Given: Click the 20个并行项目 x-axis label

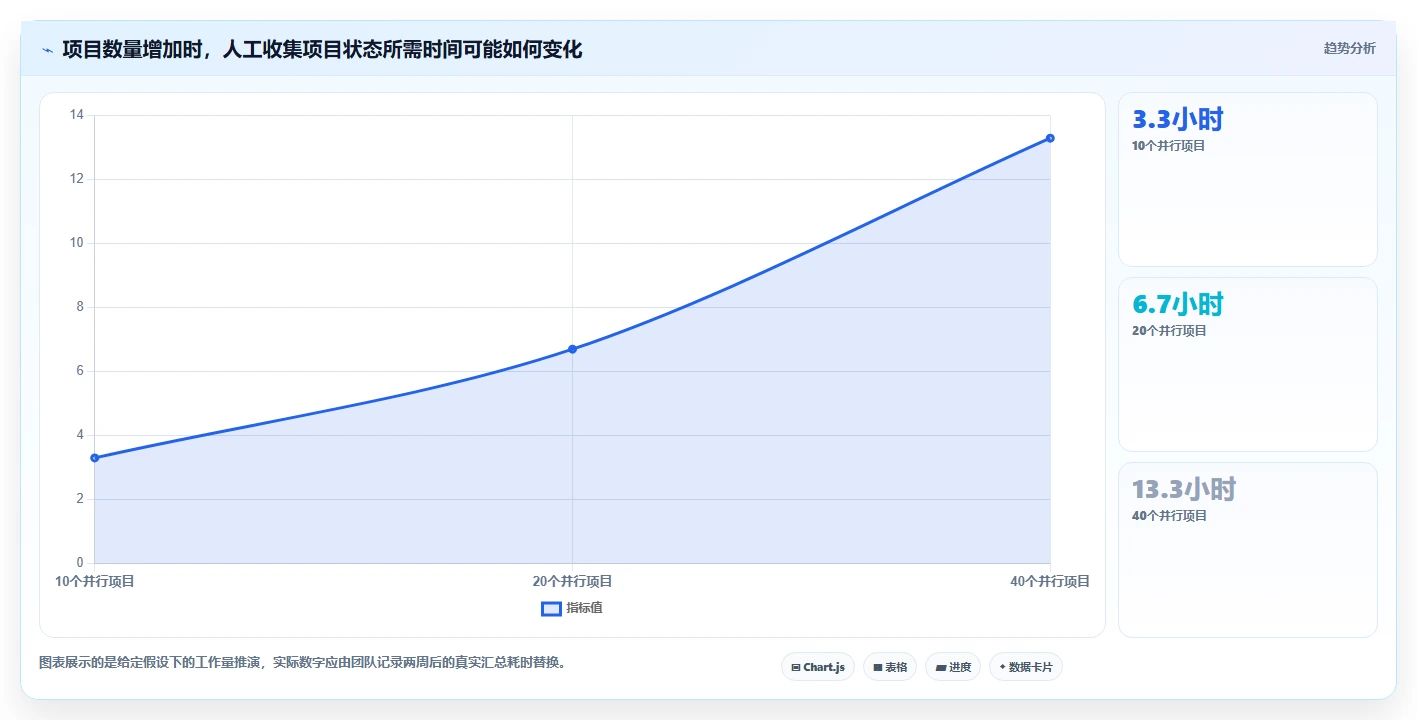Looking at the screenshot, I should click(572, 581).
